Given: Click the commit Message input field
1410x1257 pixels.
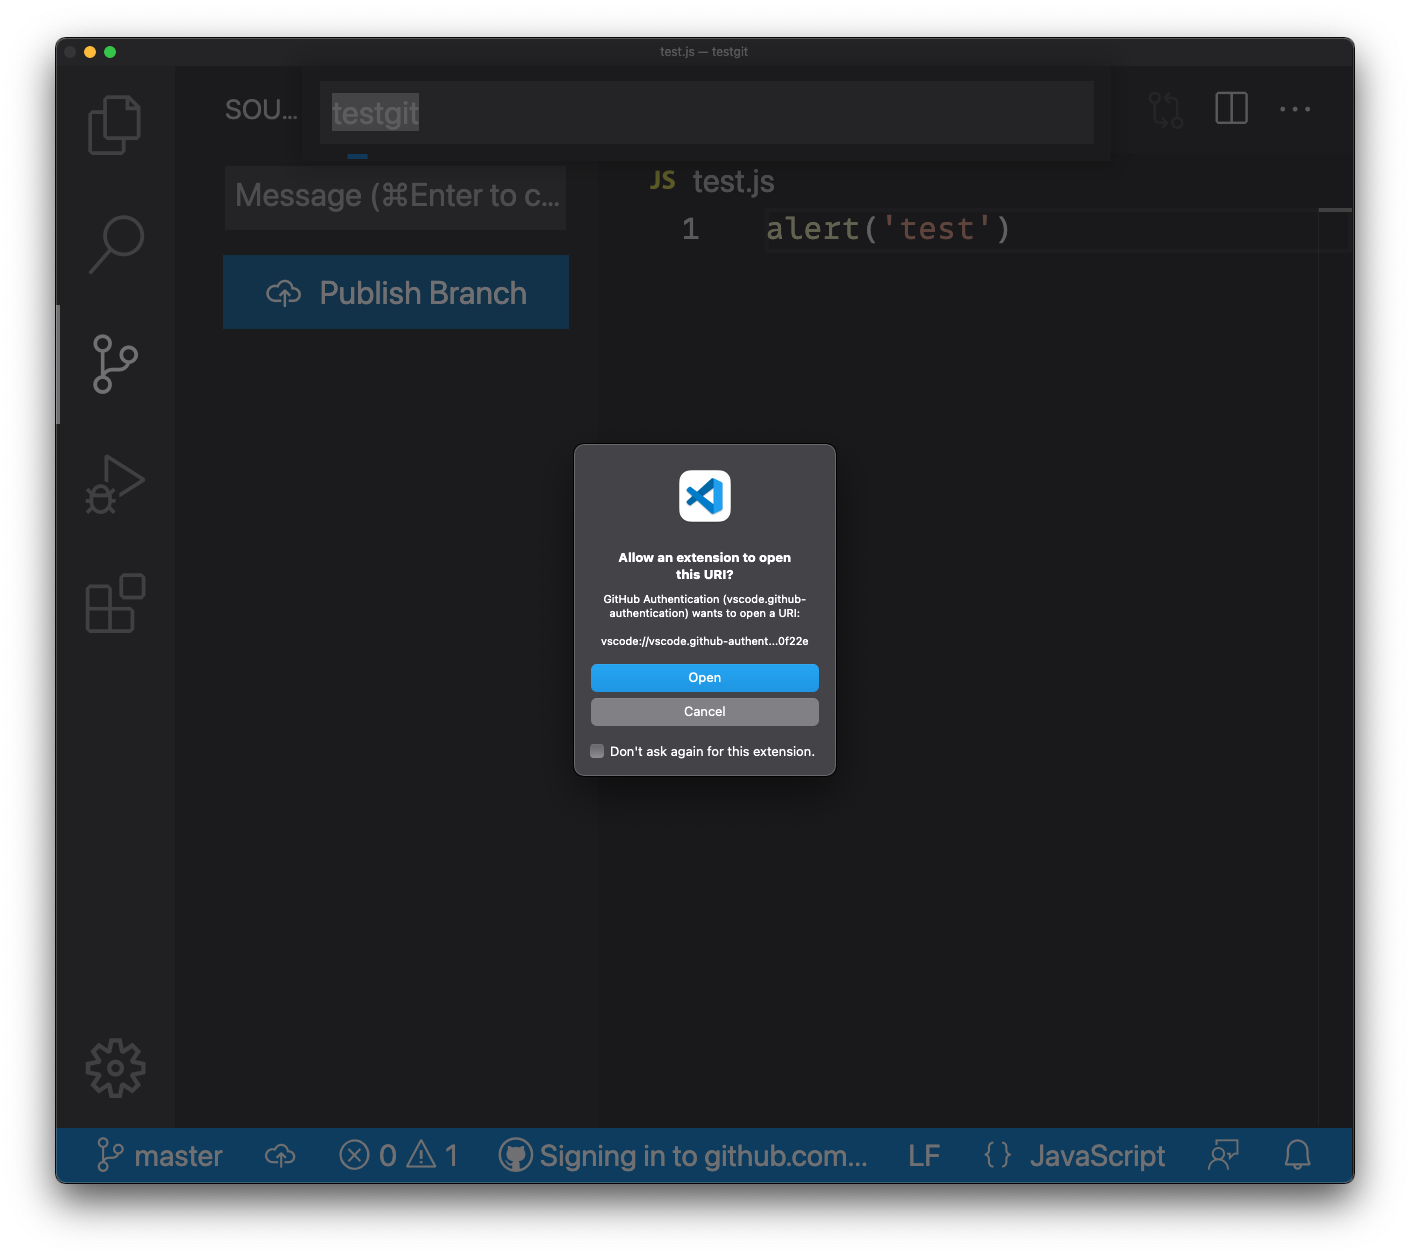Looking at the screenshot, I should (395, 196).
